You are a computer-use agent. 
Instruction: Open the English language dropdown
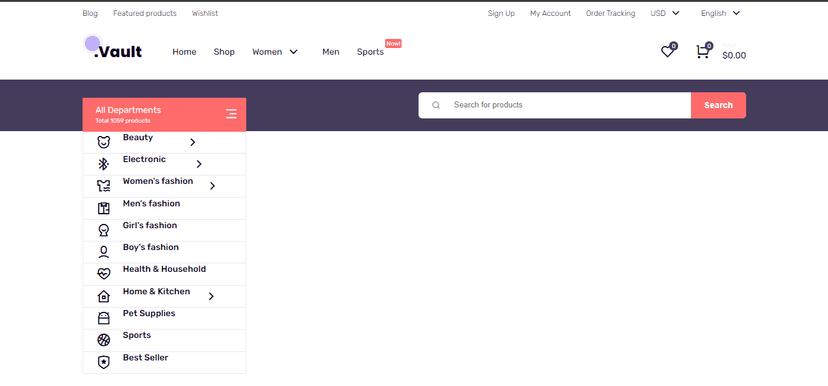720,13
